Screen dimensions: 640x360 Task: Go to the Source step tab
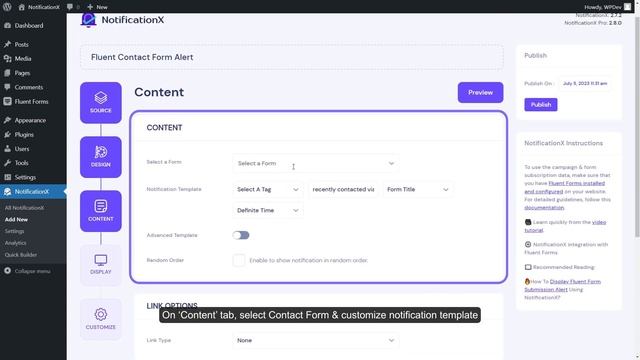101,103
